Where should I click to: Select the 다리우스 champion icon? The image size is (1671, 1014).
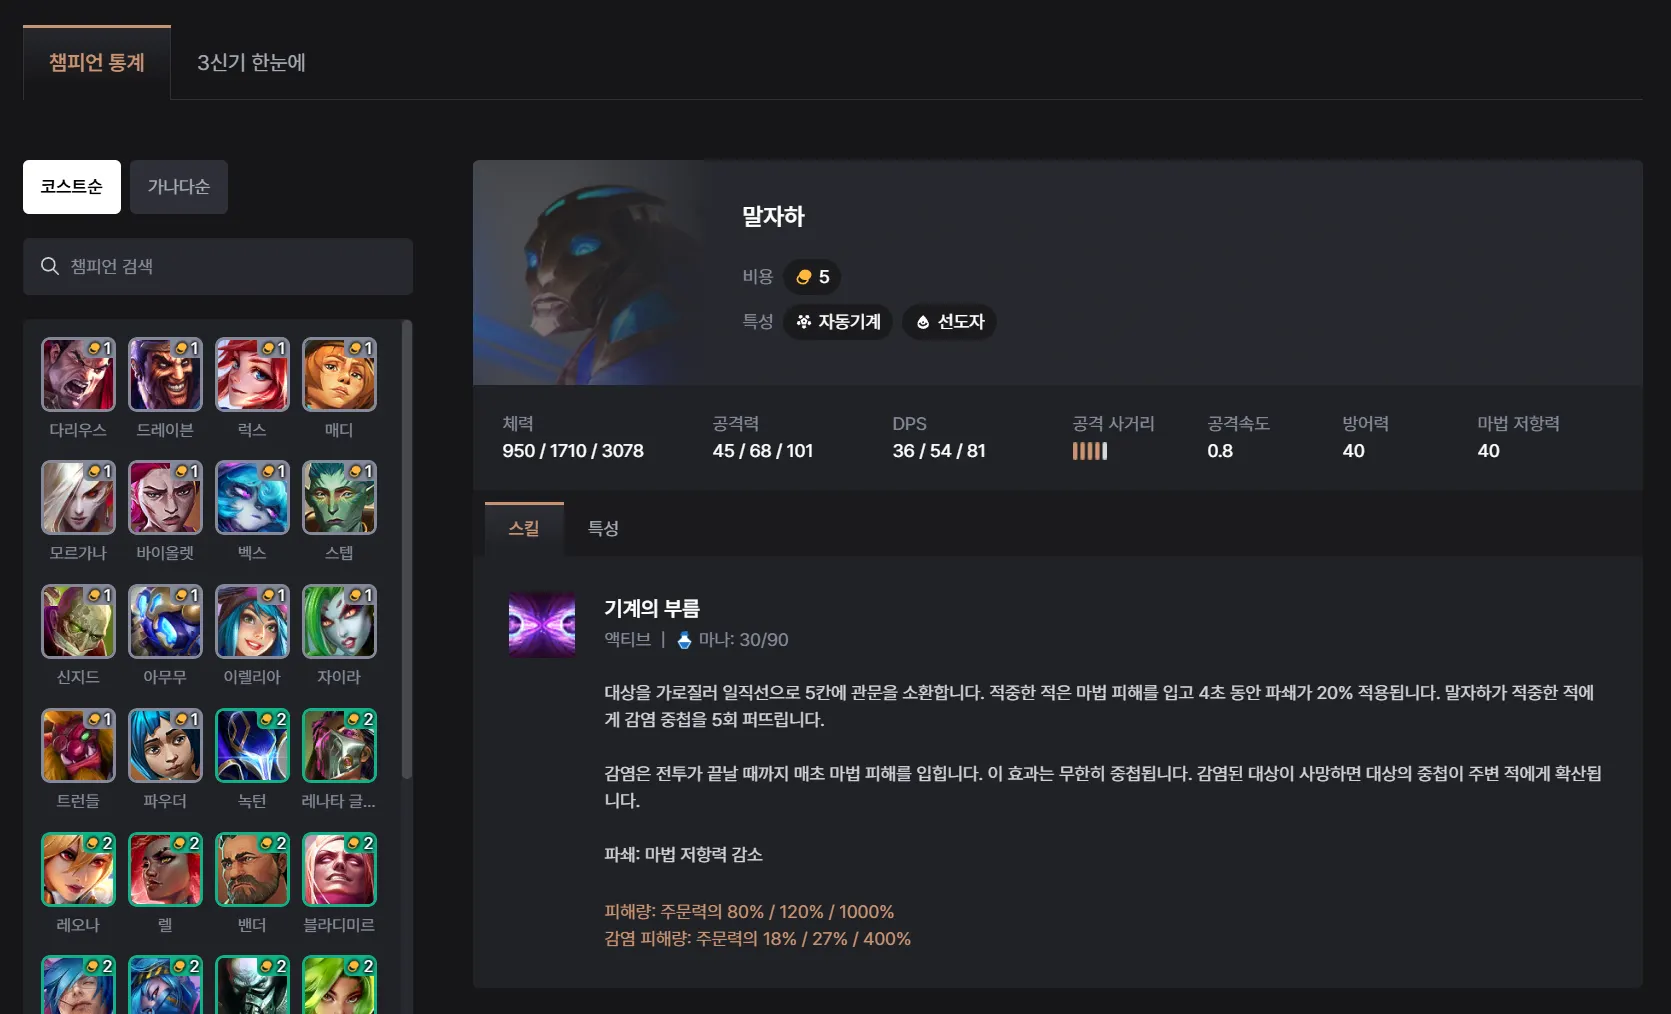point(78,374)
